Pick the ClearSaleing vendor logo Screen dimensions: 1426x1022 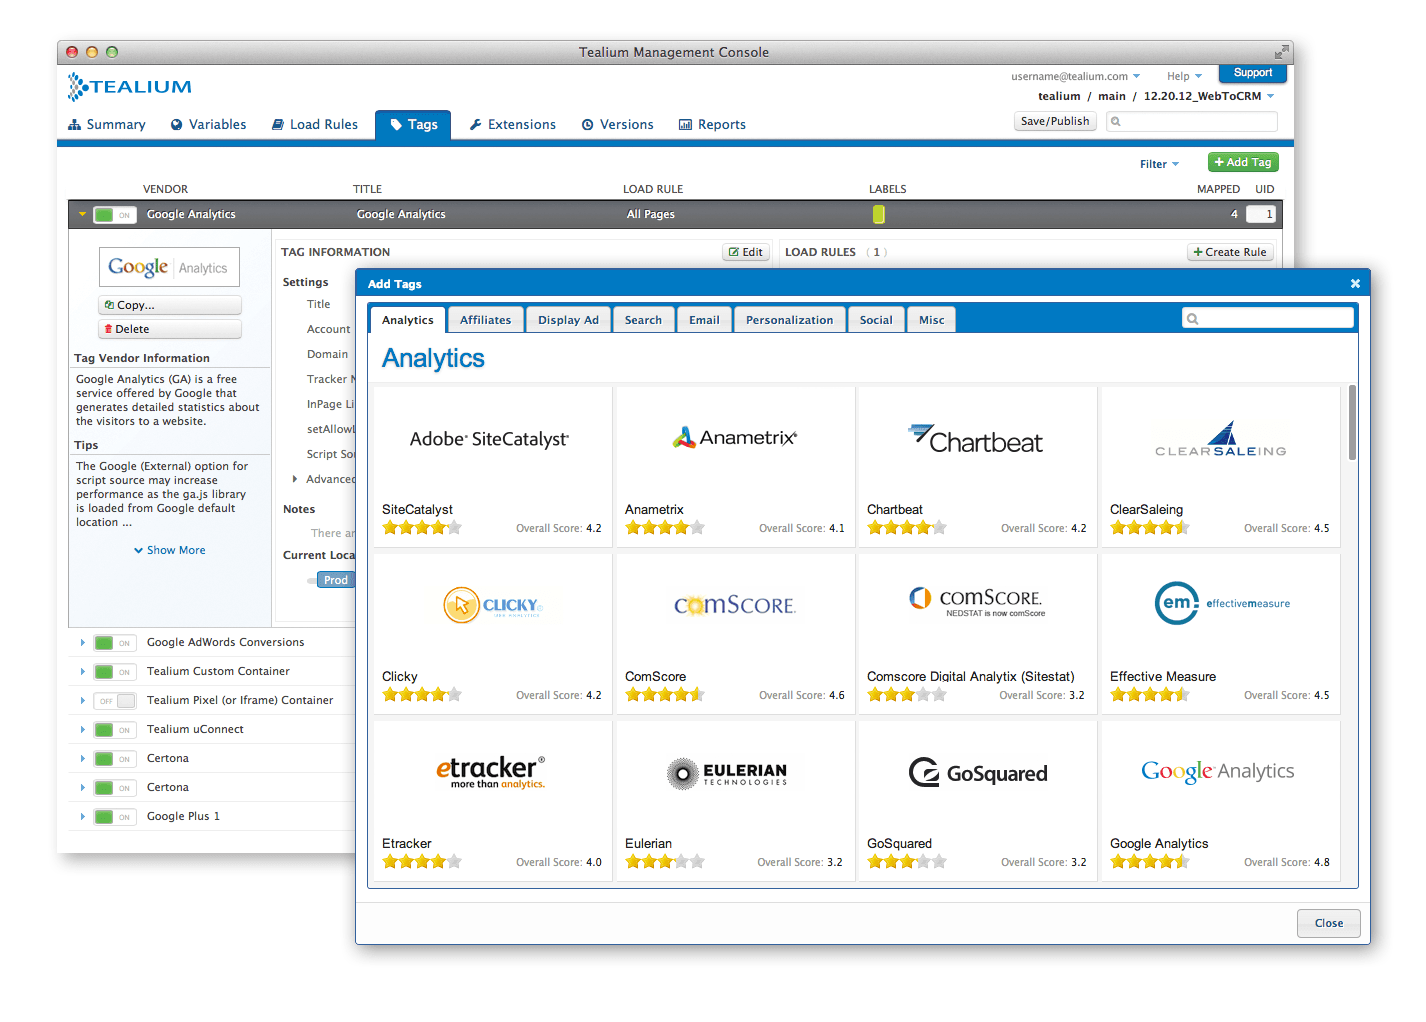pyautogui.click(x=1220, y=440)
